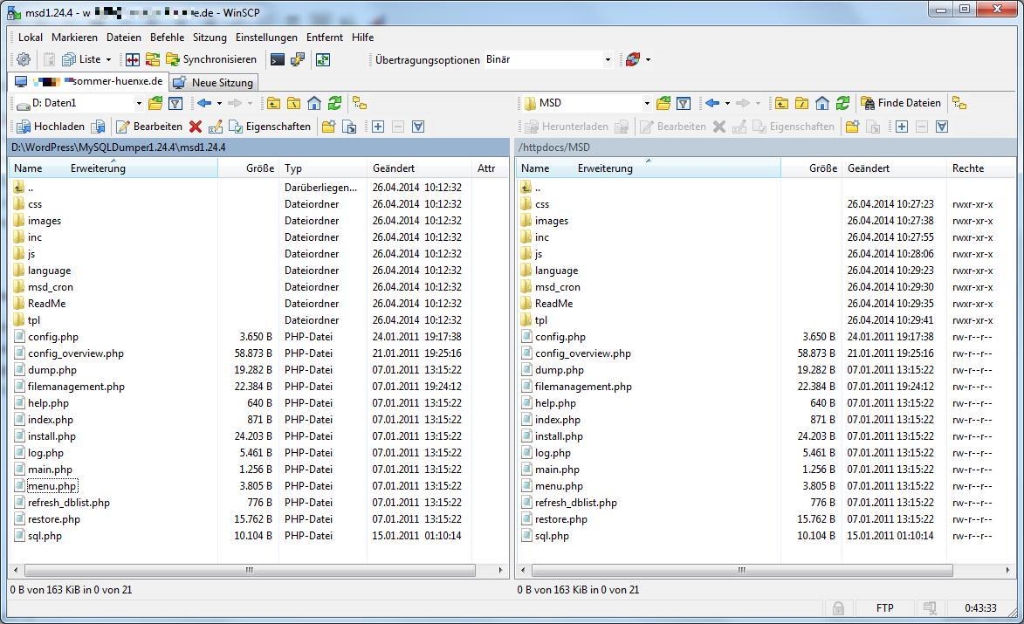
Task: Open the console terminal icon
Action: [x=277, y=58]
